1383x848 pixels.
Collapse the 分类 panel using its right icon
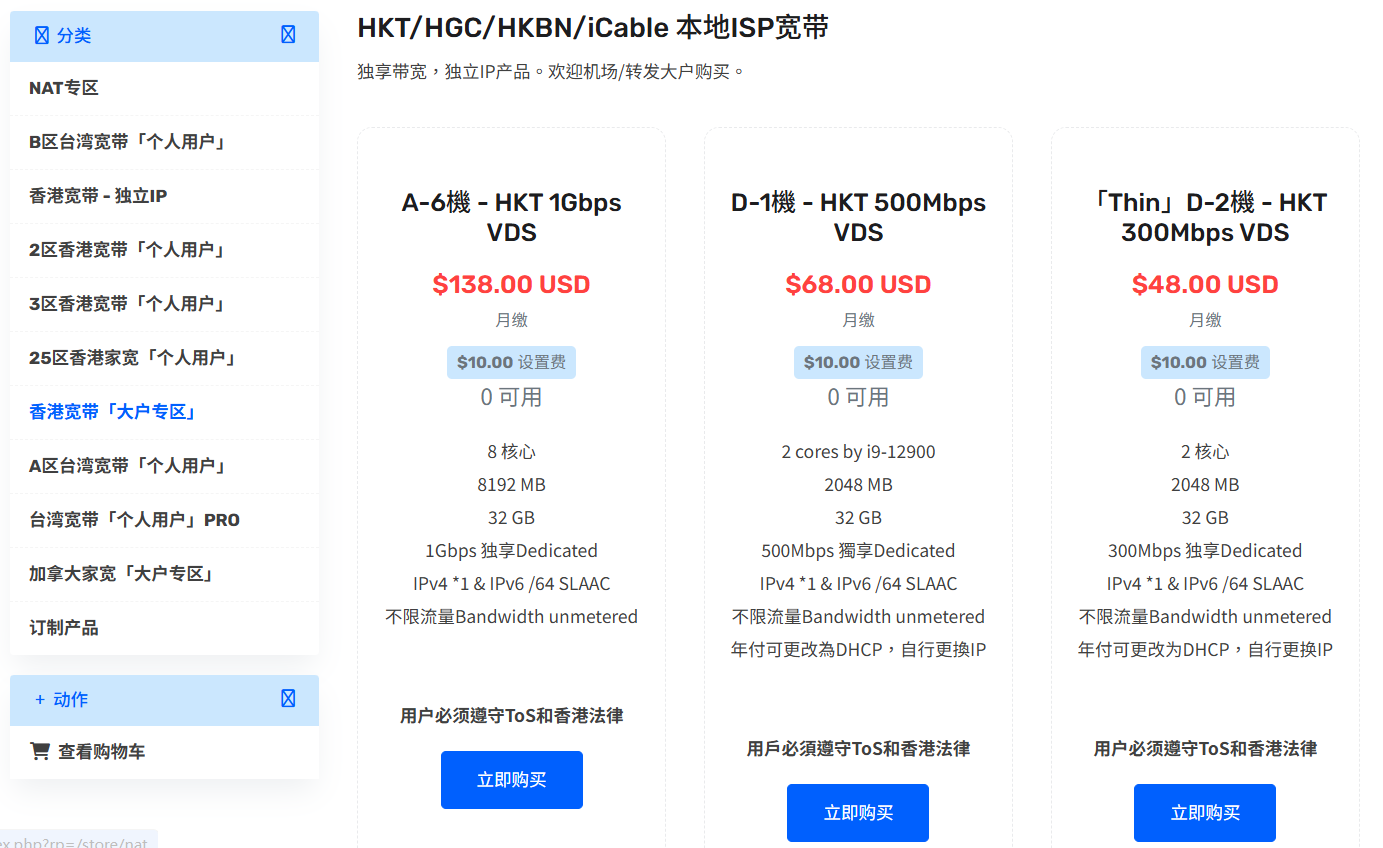tap(288, 35)
